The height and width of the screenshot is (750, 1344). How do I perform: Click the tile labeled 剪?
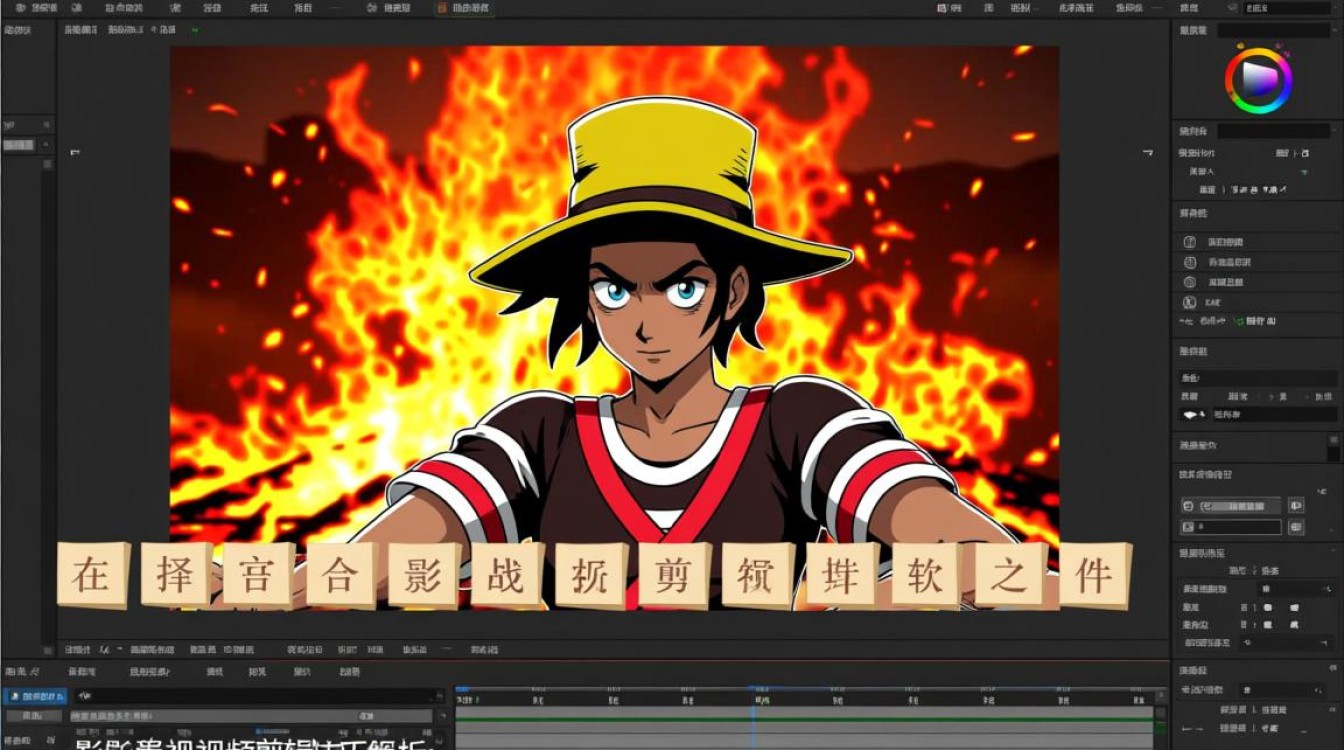(675, 575)
